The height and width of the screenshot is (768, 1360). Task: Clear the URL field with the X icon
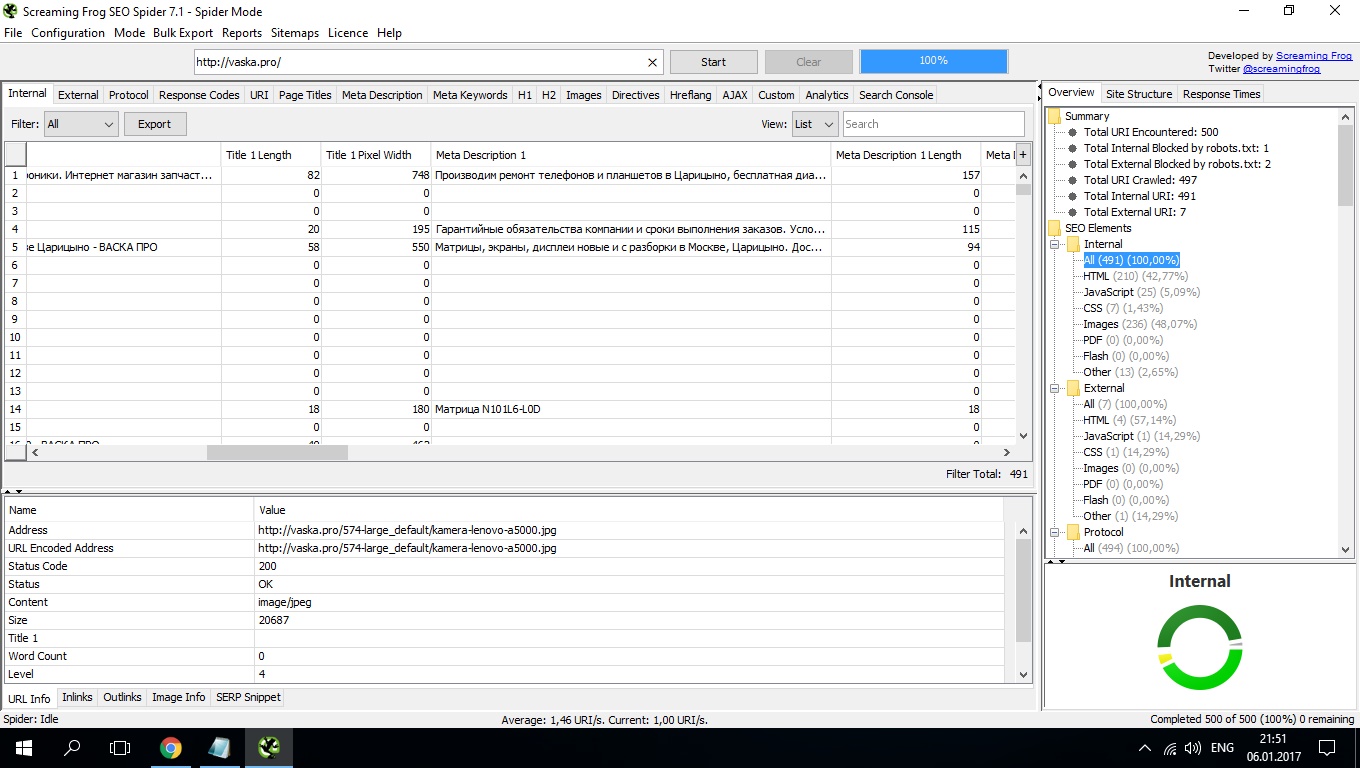pyautogui.click(x=653, y=62)
